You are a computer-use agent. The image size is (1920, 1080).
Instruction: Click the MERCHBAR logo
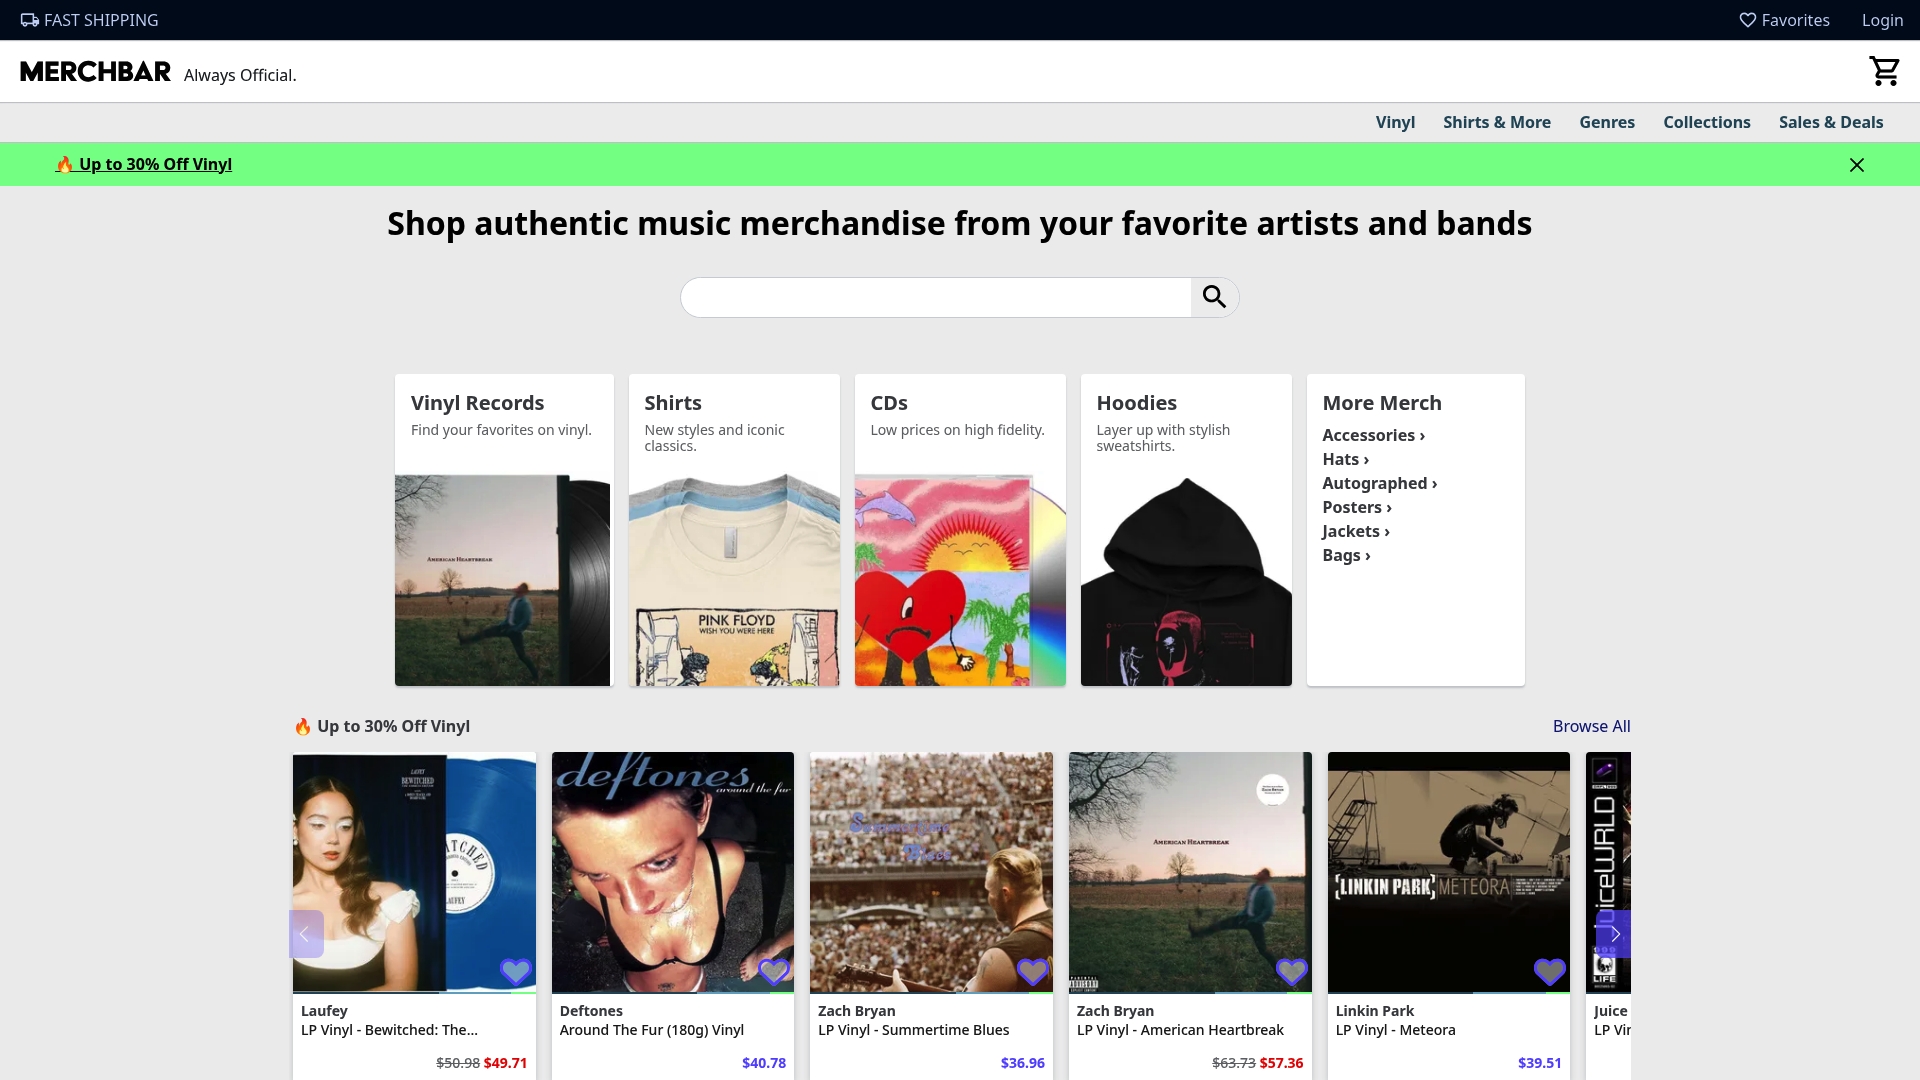(x=95, y=71)
